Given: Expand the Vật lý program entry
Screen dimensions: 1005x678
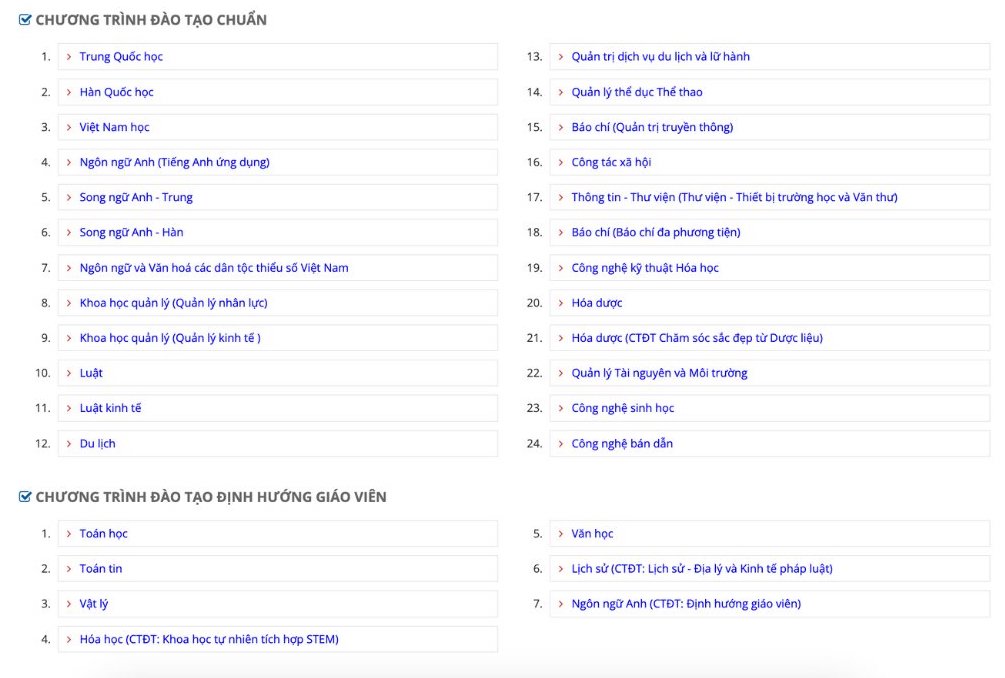Looking at the screenshot, I should click(x=278, y=604).
